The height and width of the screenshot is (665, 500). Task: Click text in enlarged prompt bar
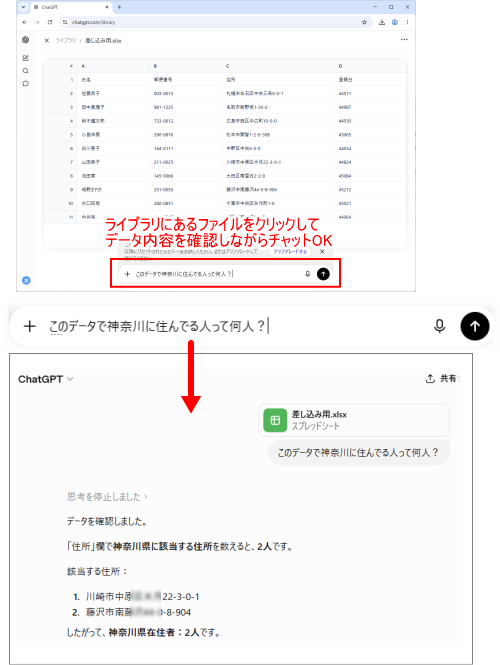point(158,326)
